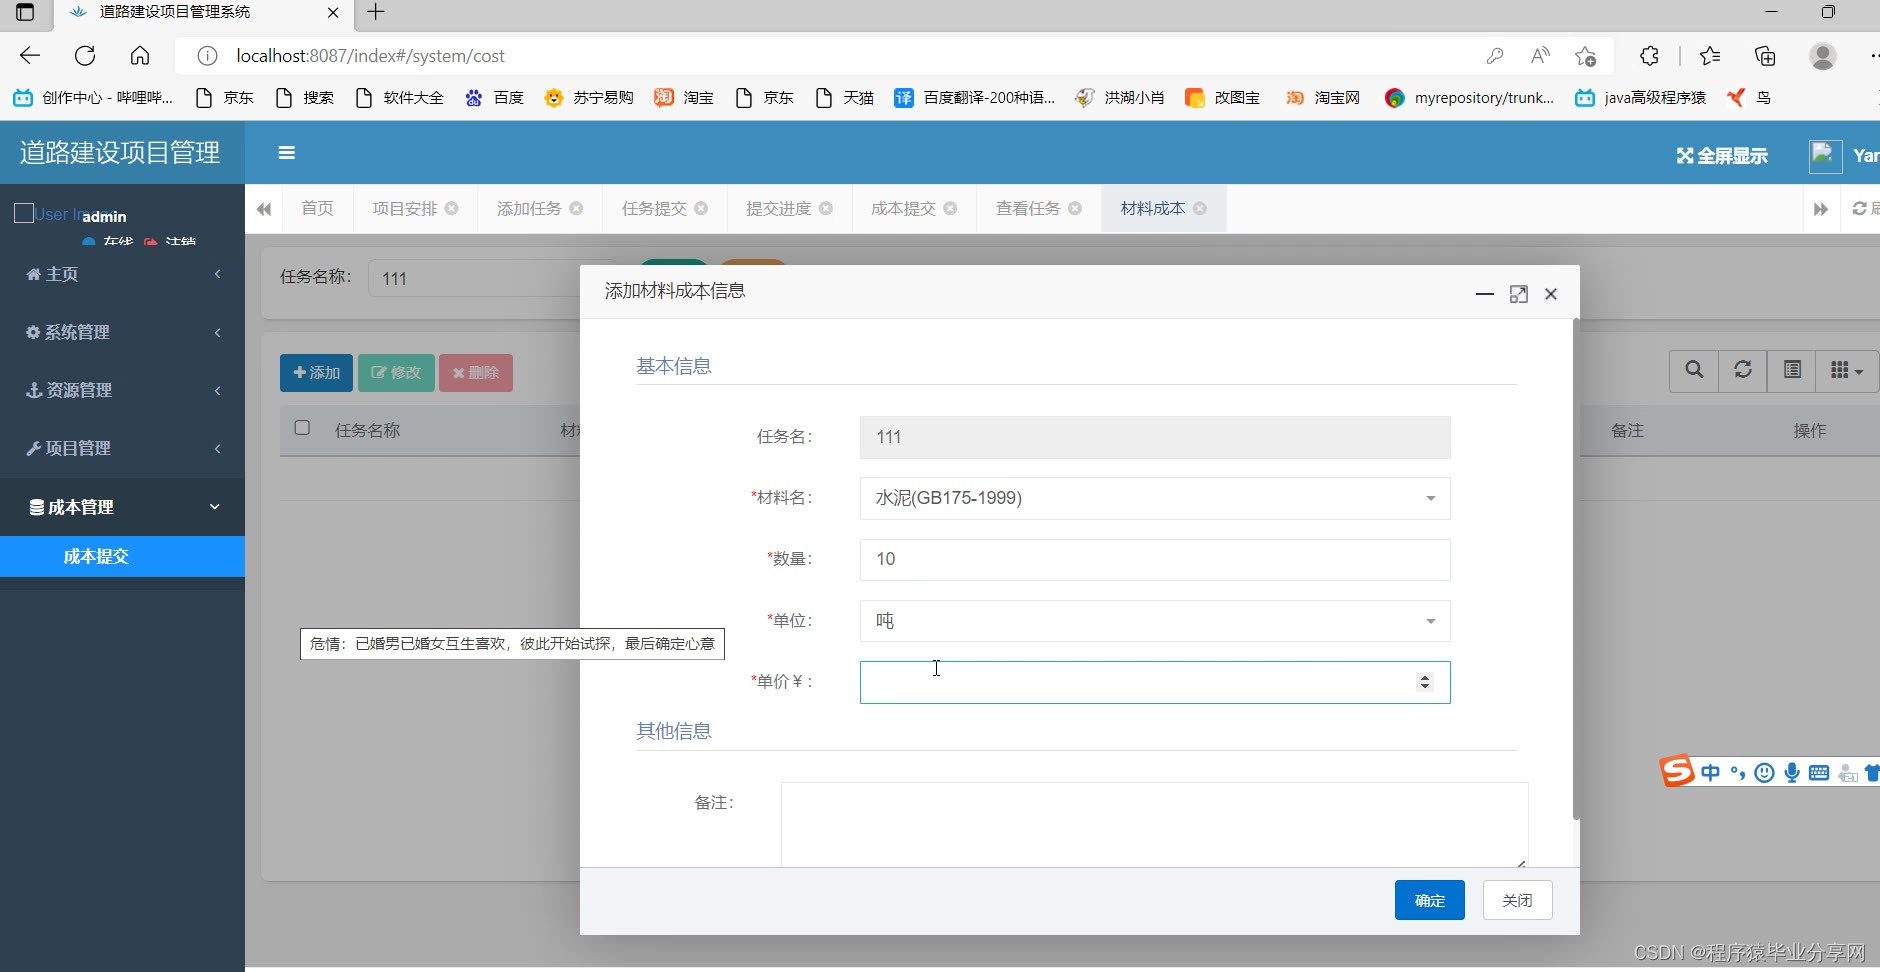The width and height of the screenshot is (1880, 972).
Task: Collapse the 成本管理 sidebar menu
Action: pos(122,507)
